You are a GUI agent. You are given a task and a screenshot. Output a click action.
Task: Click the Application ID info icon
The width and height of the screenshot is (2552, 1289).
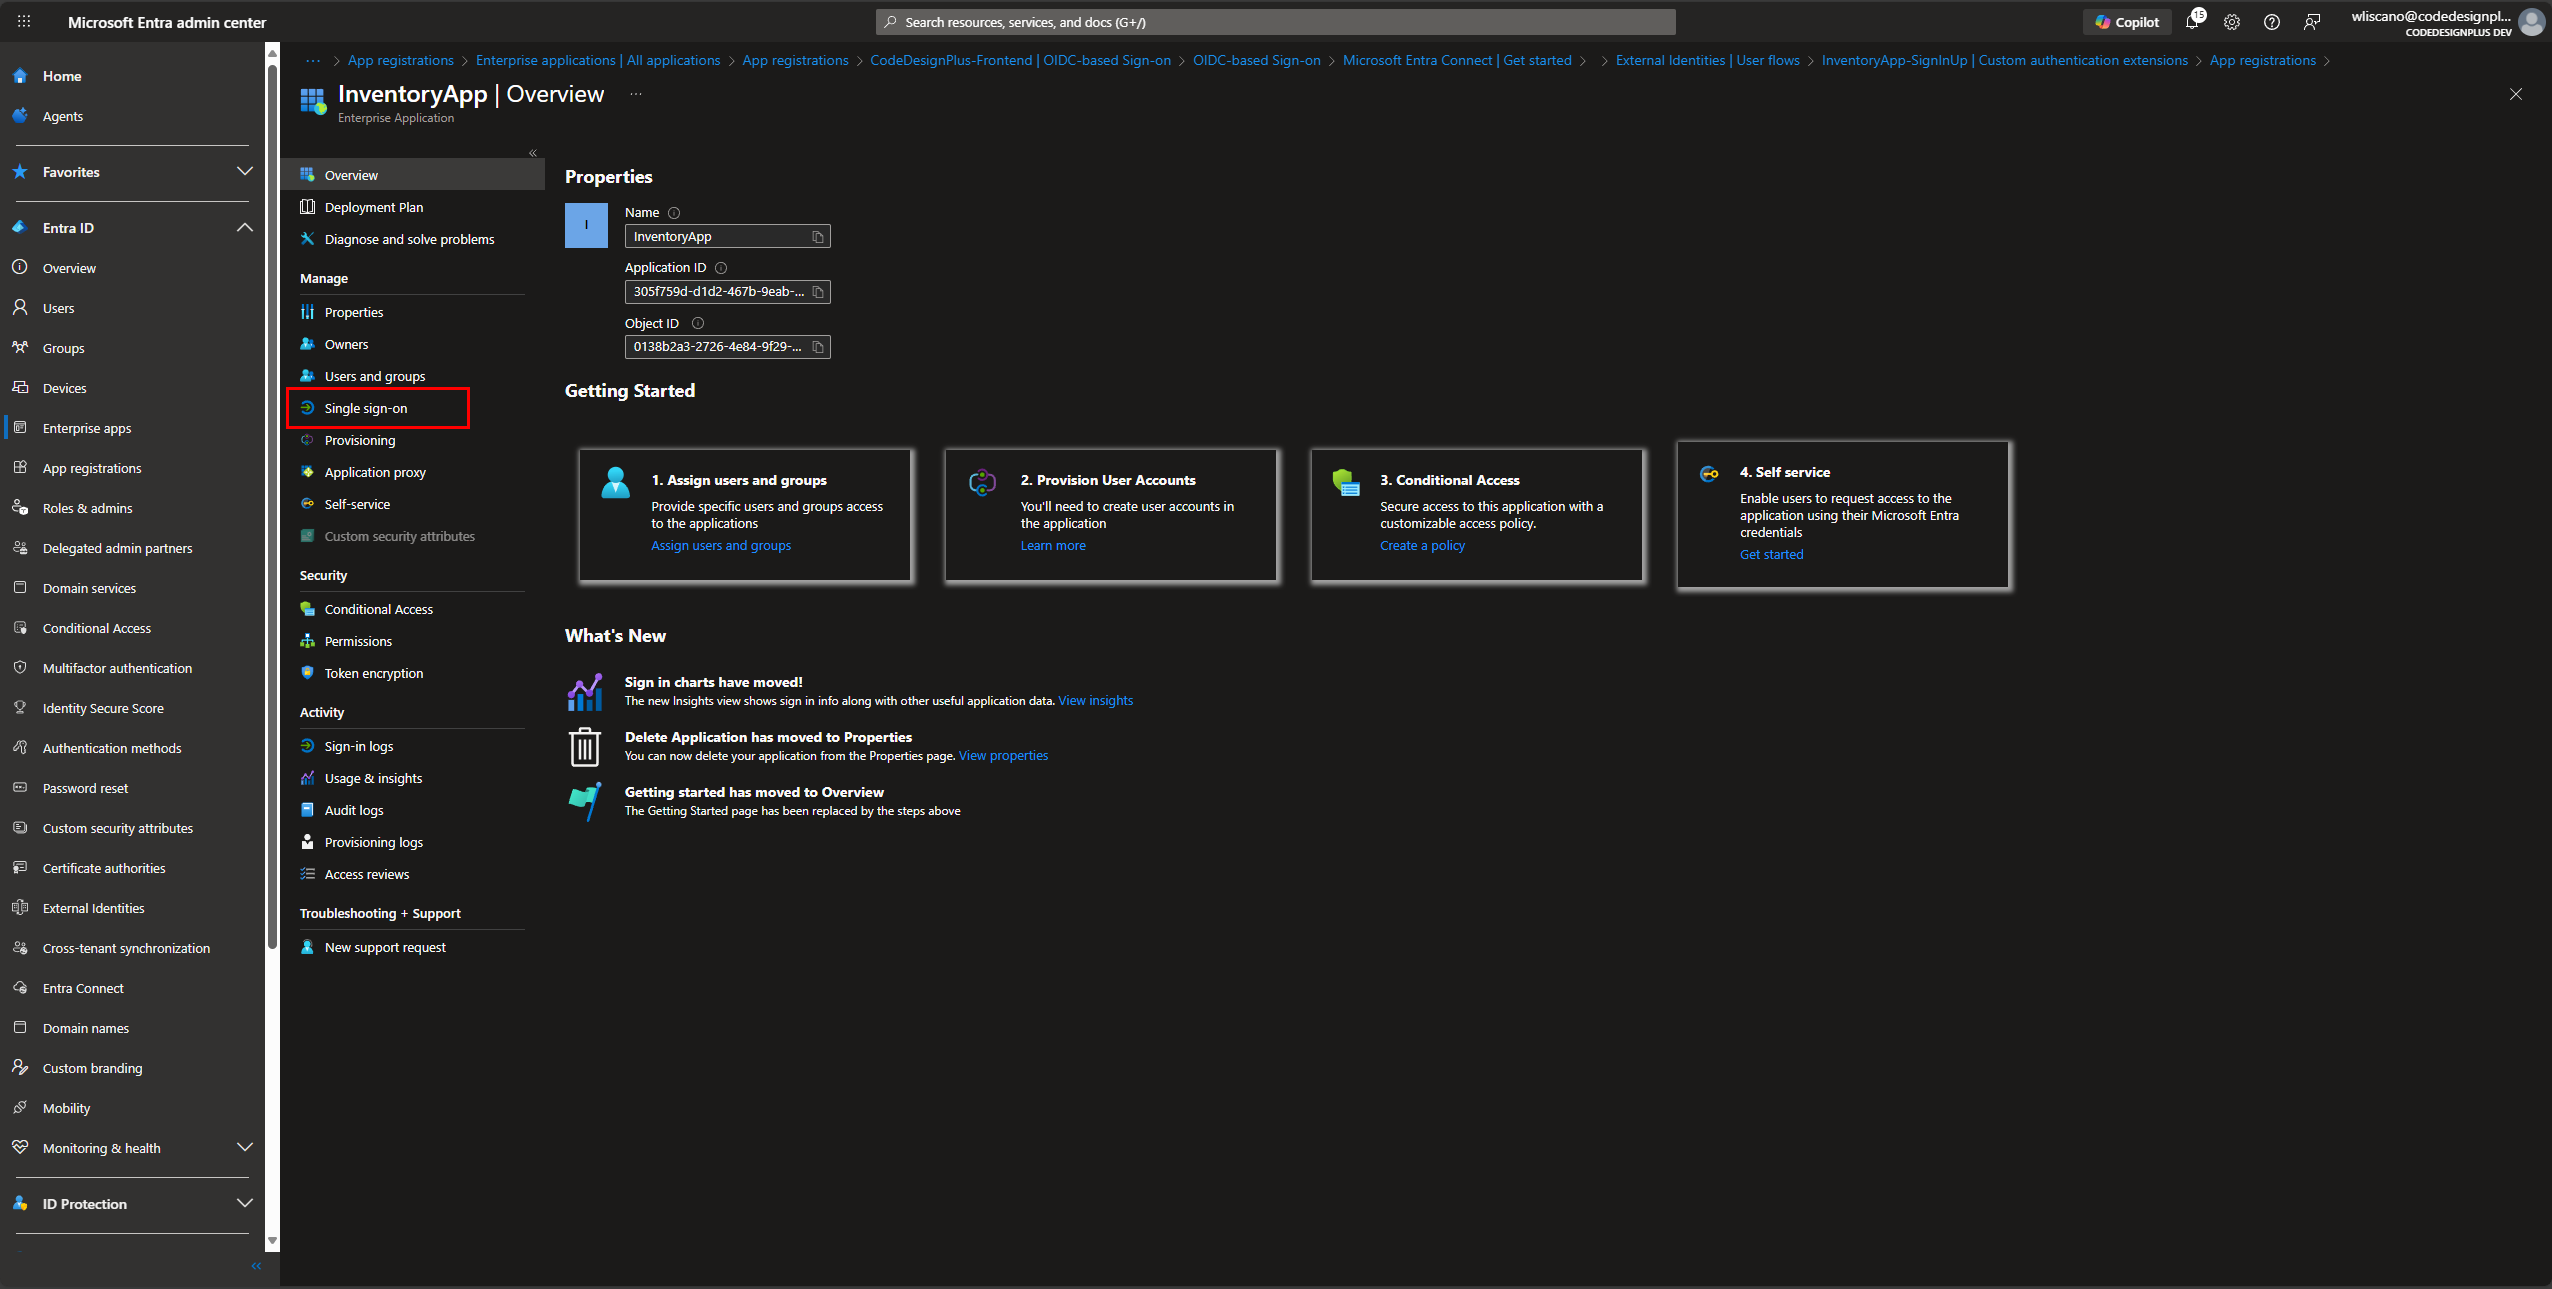(x=721, y=268)
